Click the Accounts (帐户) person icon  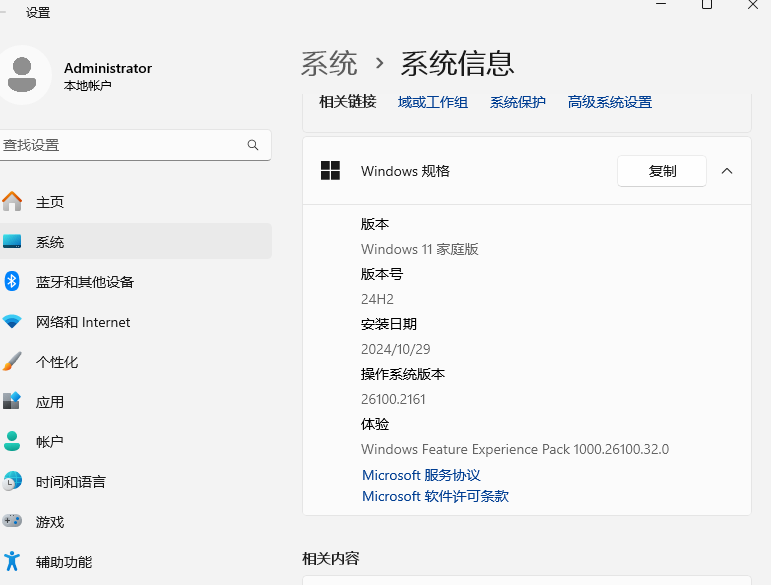coord(12,441)
